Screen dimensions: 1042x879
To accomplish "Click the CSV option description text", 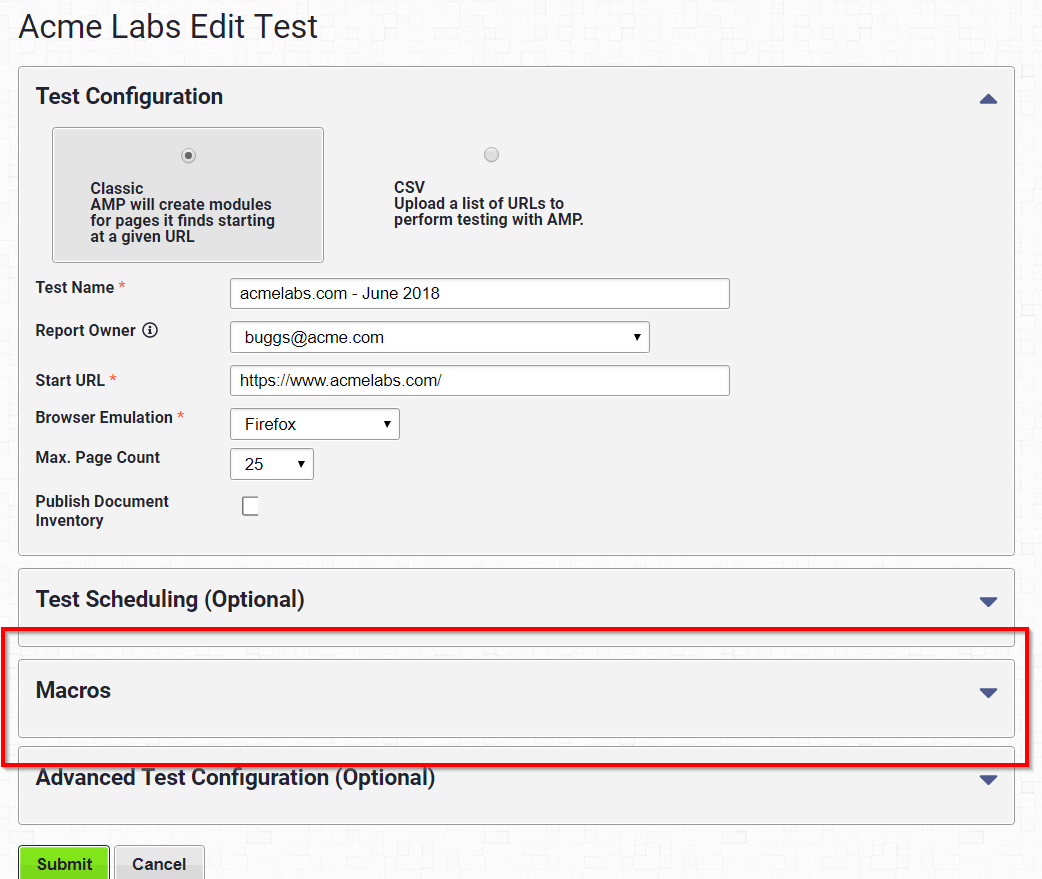I will tap(488, 203).
